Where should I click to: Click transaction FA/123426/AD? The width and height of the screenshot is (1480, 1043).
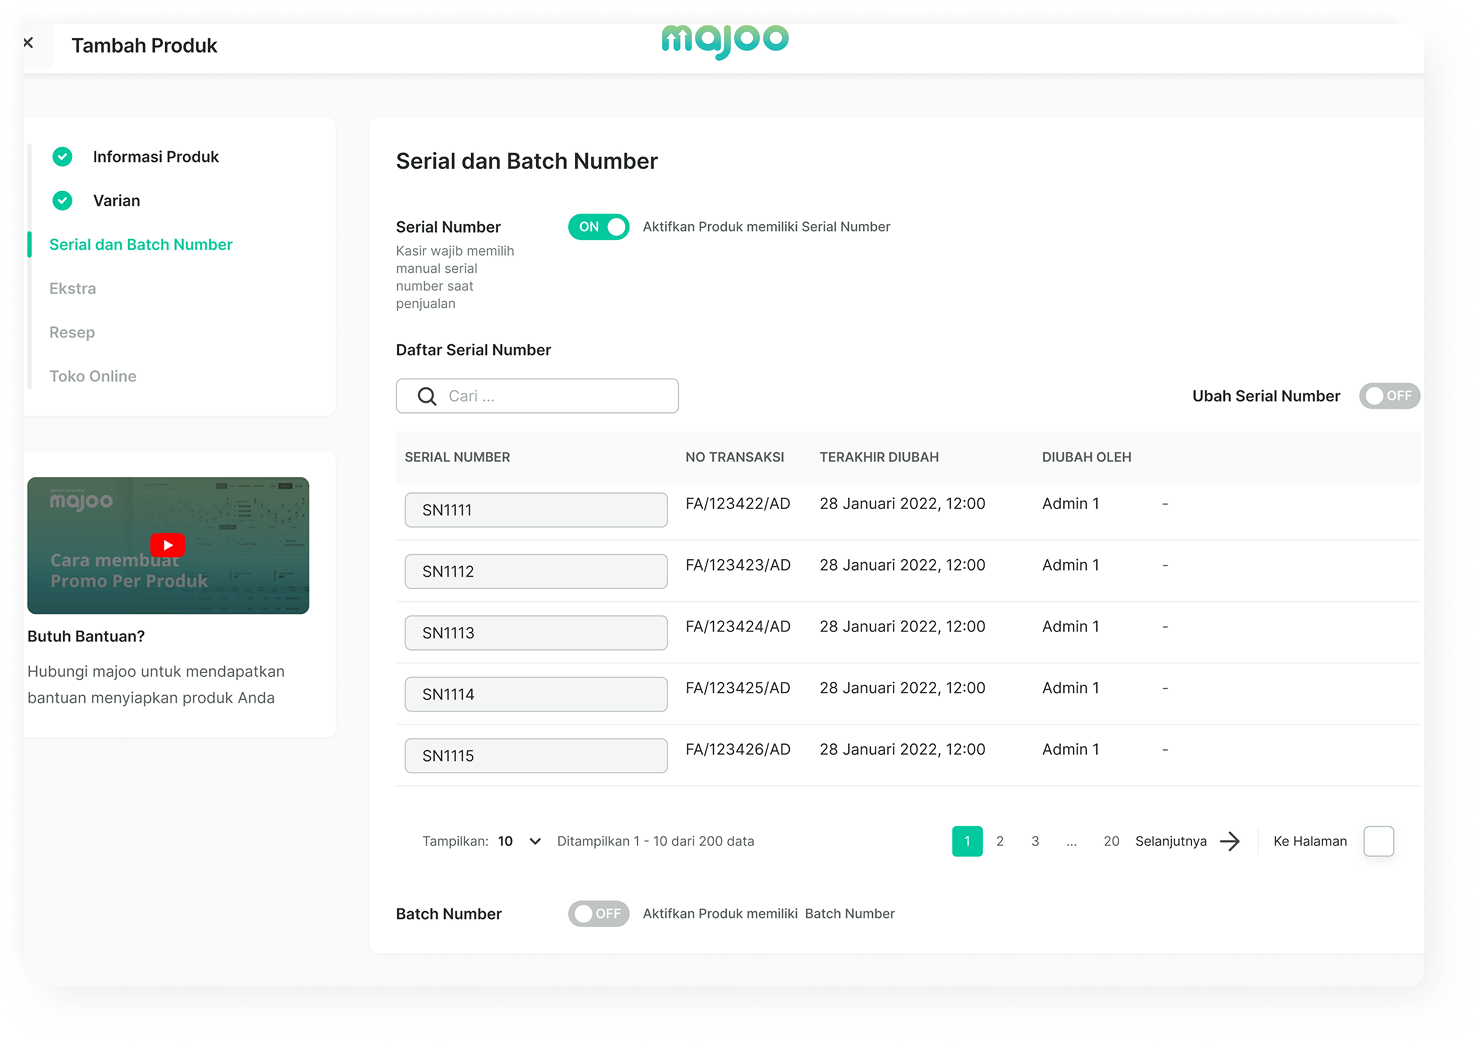[x=738, y=750]
